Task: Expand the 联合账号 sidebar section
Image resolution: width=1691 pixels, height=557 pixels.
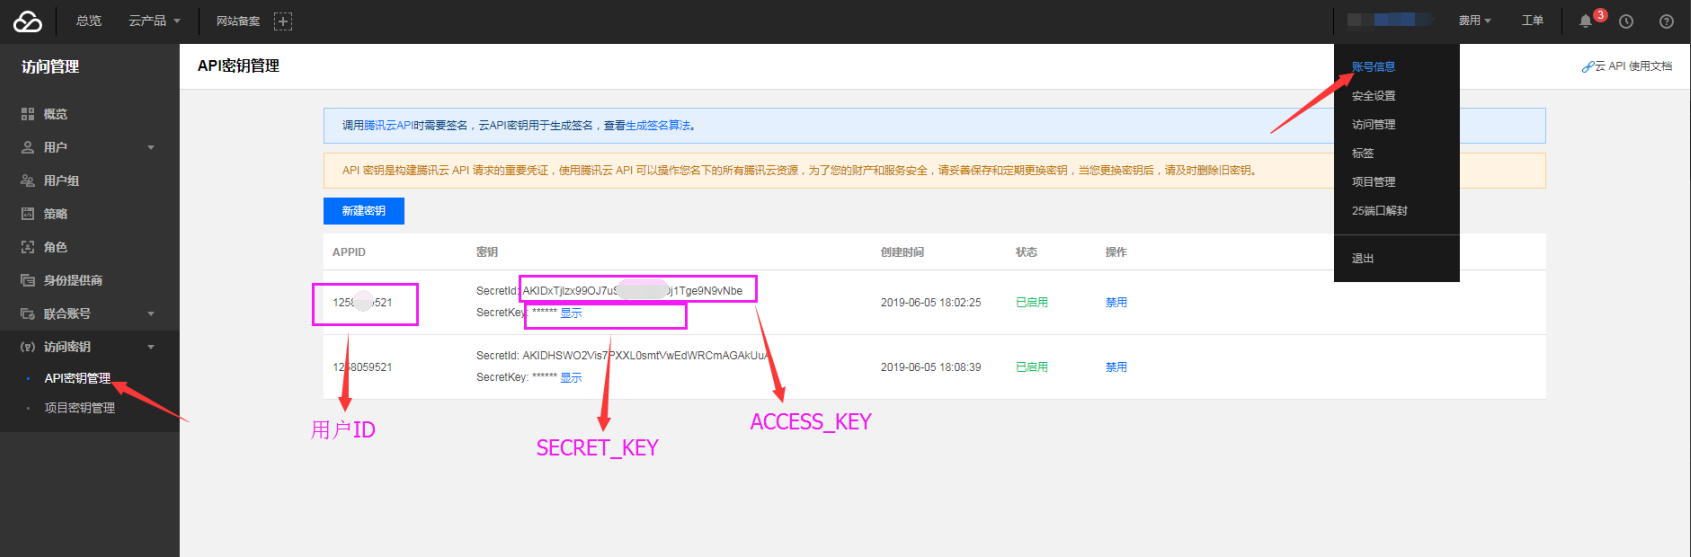Action: click(x=151, y=314)
